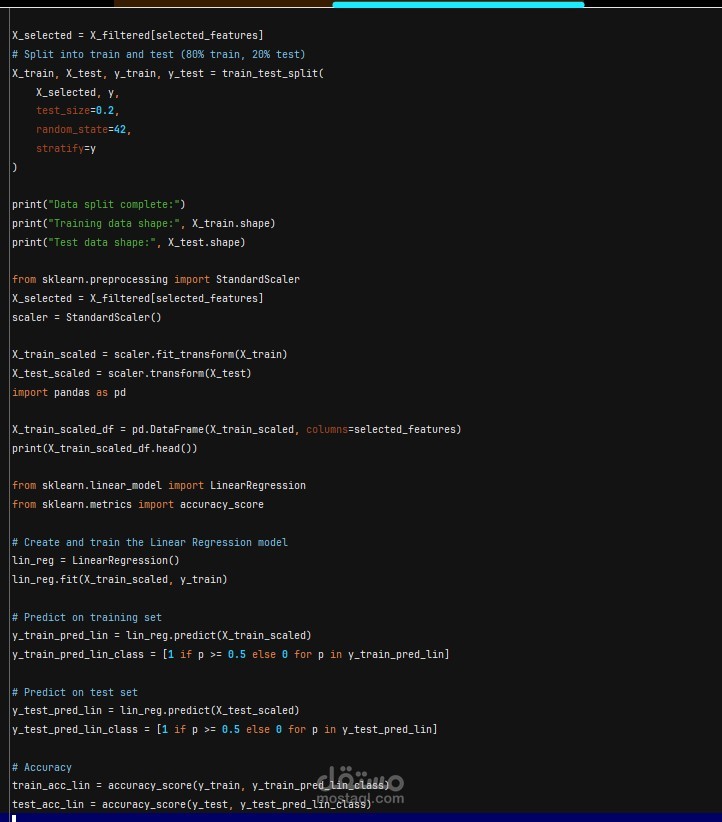Screen dimensions: 722x822
Task: Click the columns=selected_features argument
Action: [381, 429]
